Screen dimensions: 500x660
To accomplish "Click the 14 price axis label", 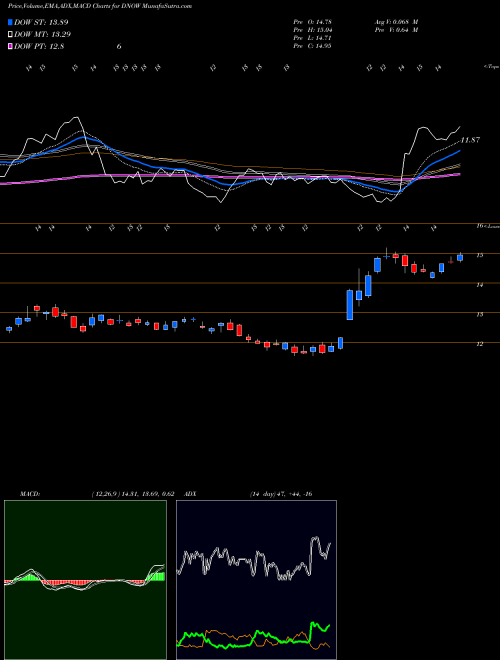I will pos(479,285).
